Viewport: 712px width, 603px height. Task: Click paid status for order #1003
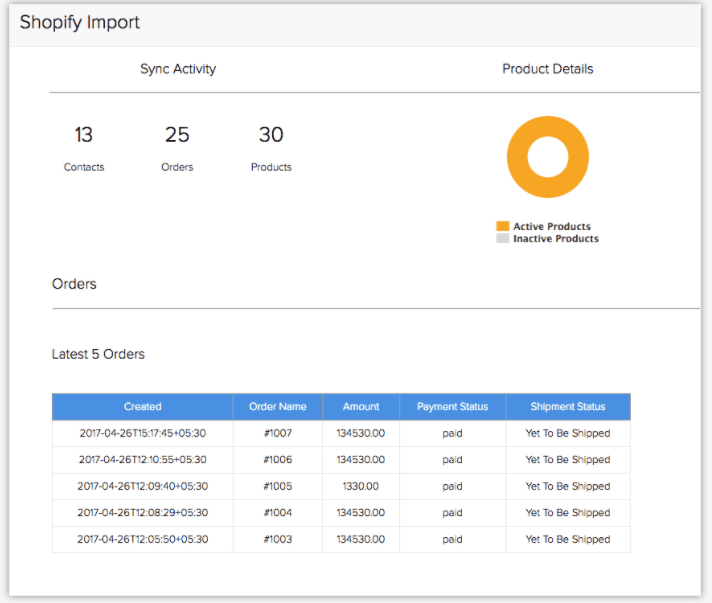pyautogui.click(x=452, y=540)
